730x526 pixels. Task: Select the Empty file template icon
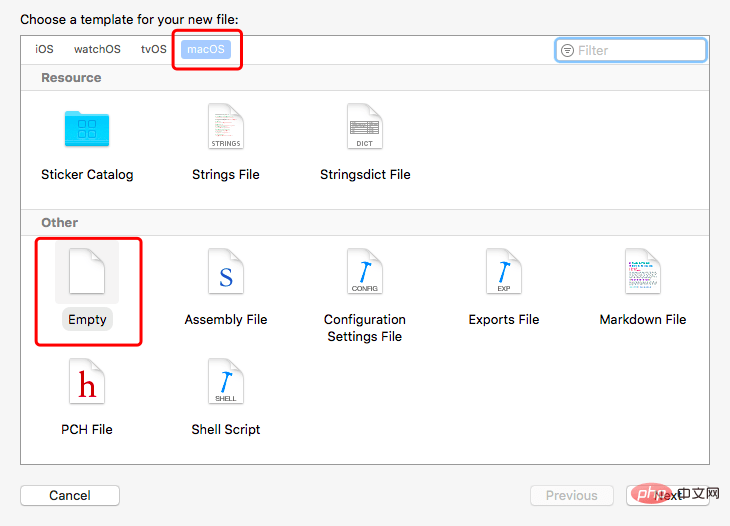87,271
